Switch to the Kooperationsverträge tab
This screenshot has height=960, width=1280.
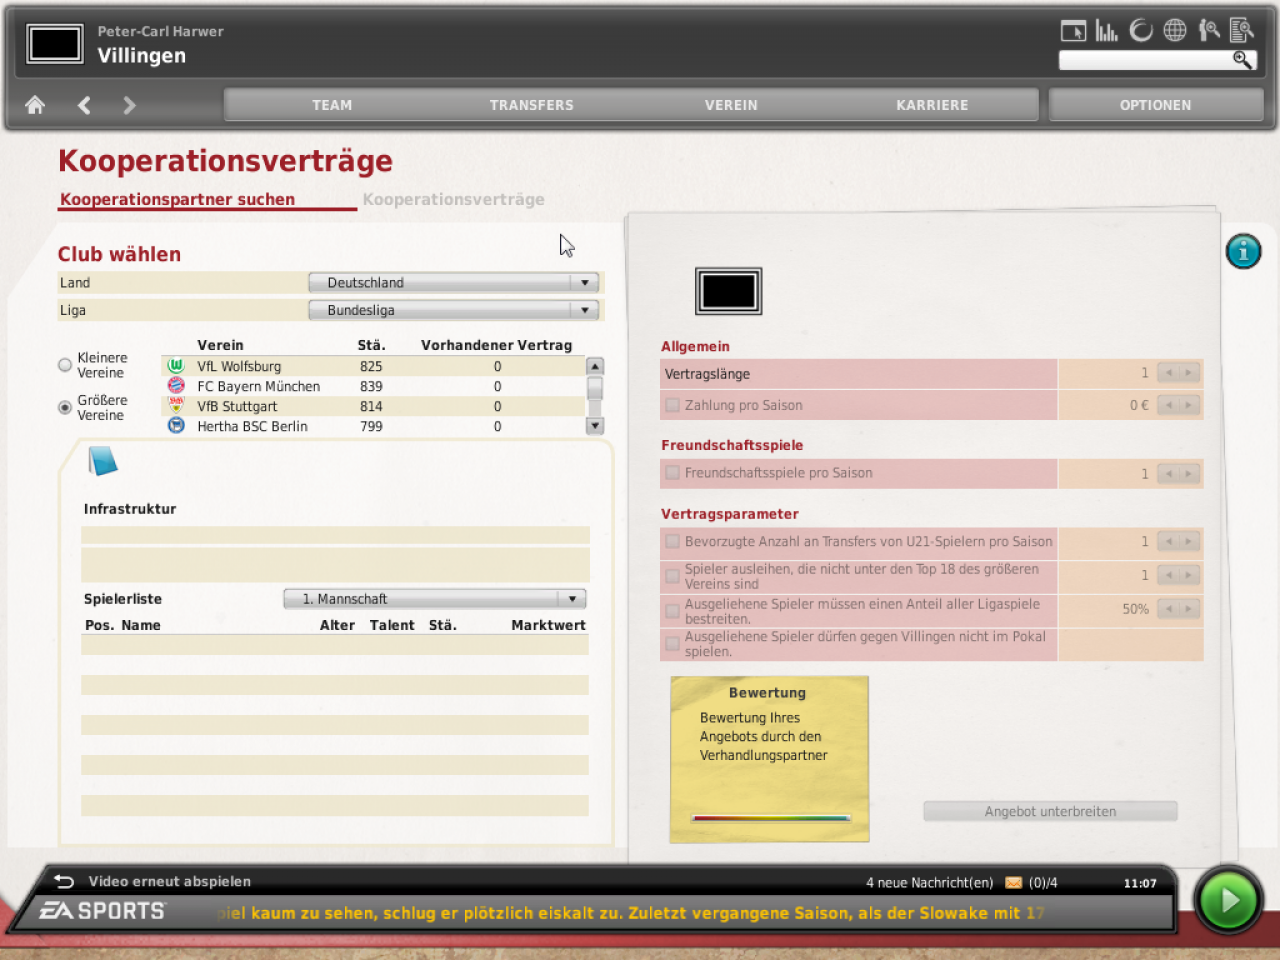tap(454, 199)
